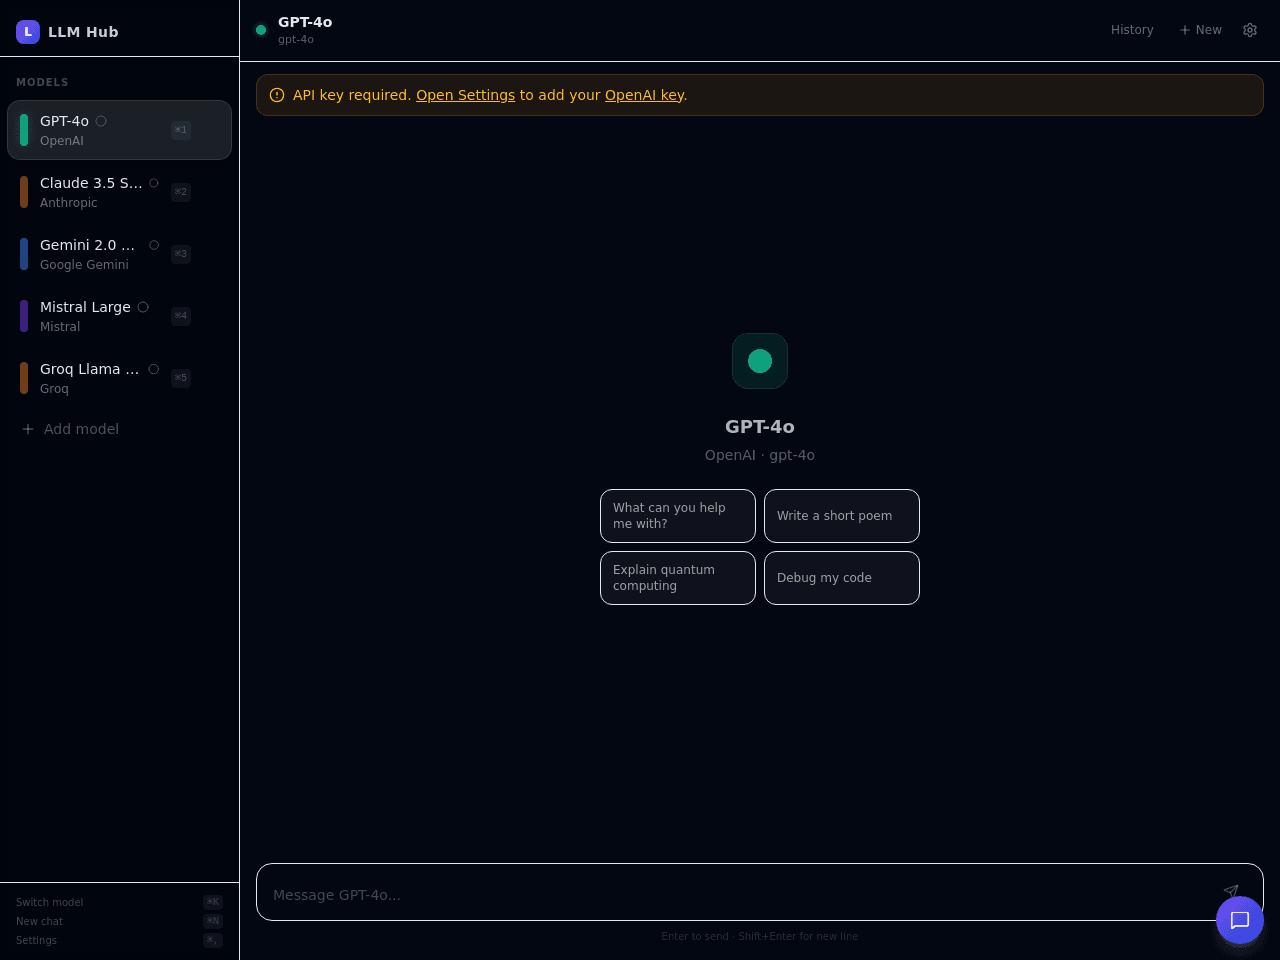Select the Groq Llama model

click(120, 378)
